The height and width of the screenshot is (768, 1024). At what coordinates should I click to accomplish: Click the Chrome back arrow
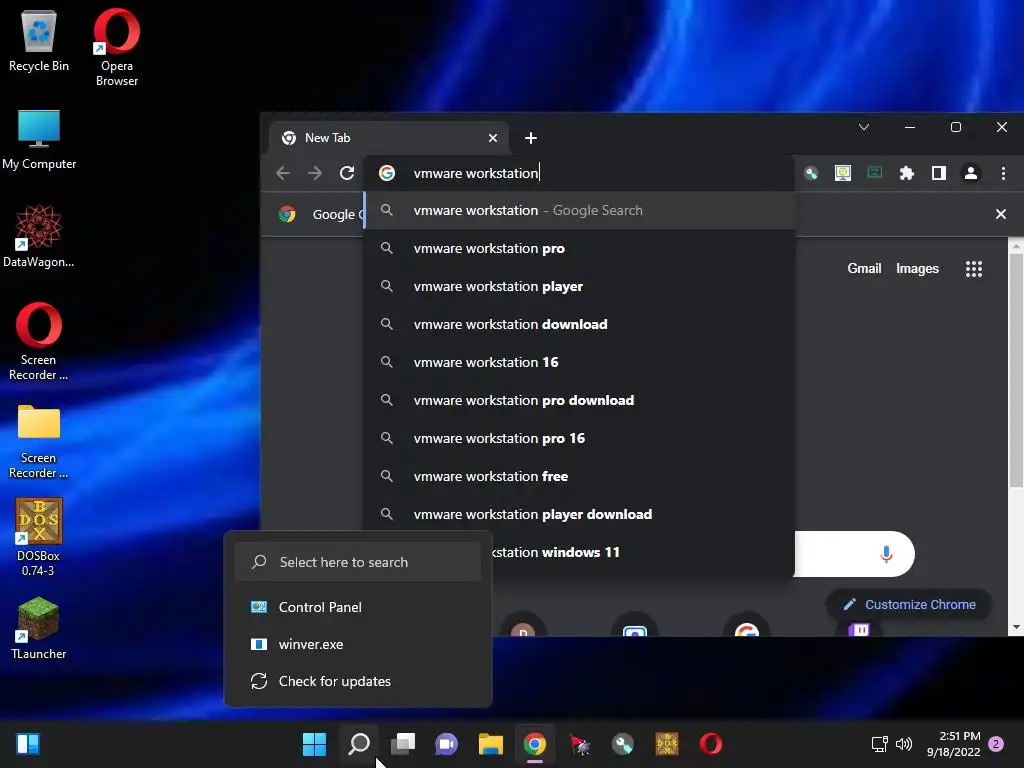pos(283,173)
